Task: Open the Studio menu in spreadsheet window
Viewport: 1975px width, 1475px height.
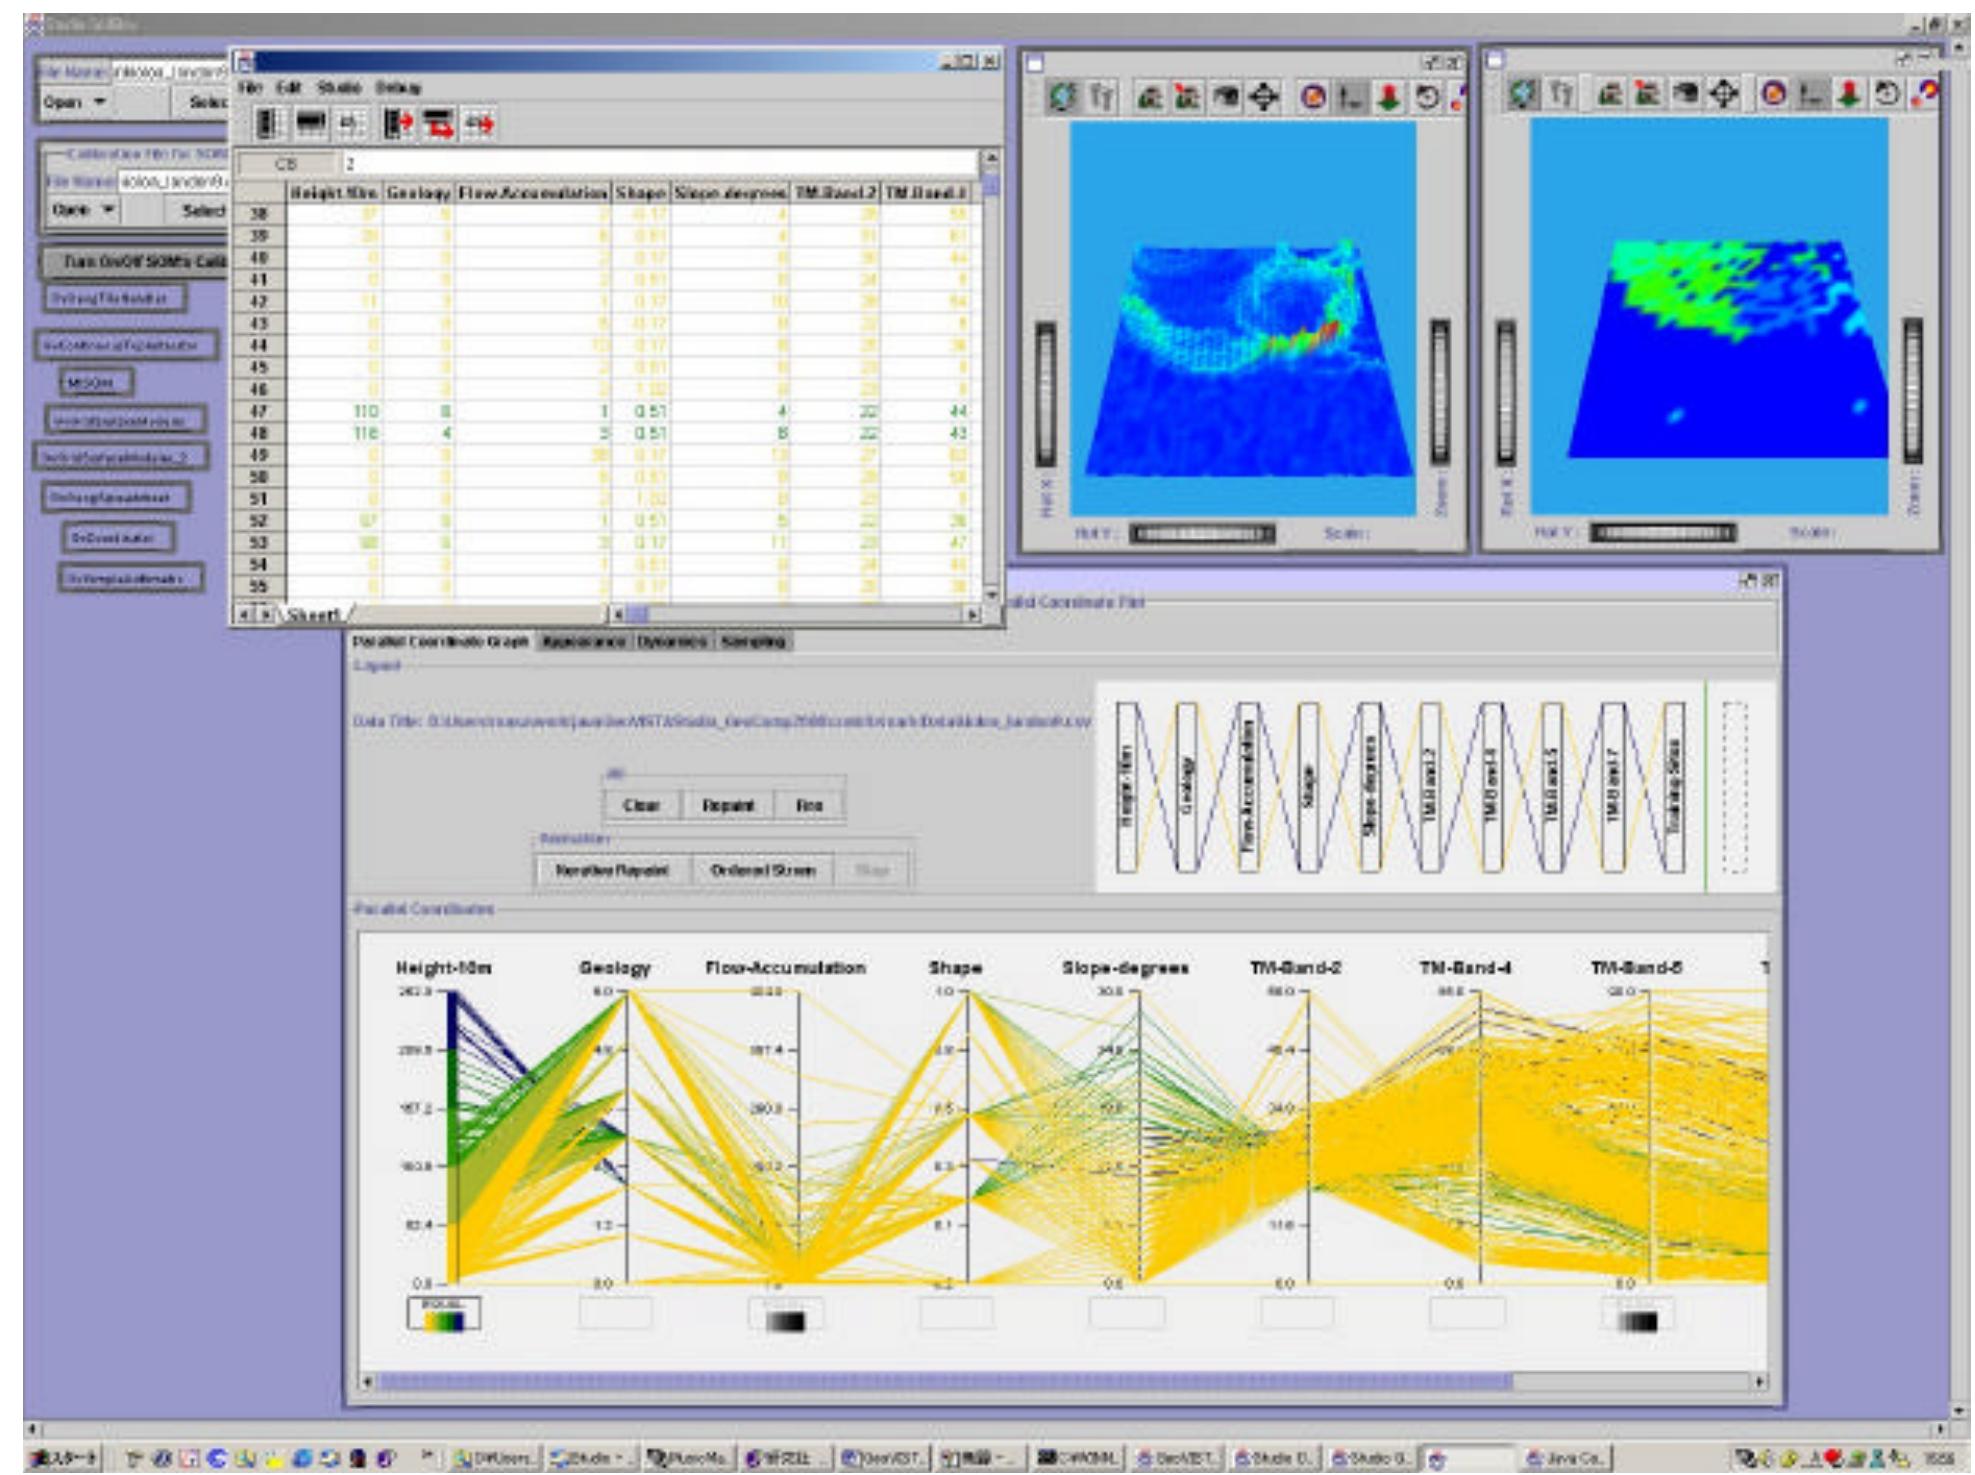Action: click(x=338, y=88)
